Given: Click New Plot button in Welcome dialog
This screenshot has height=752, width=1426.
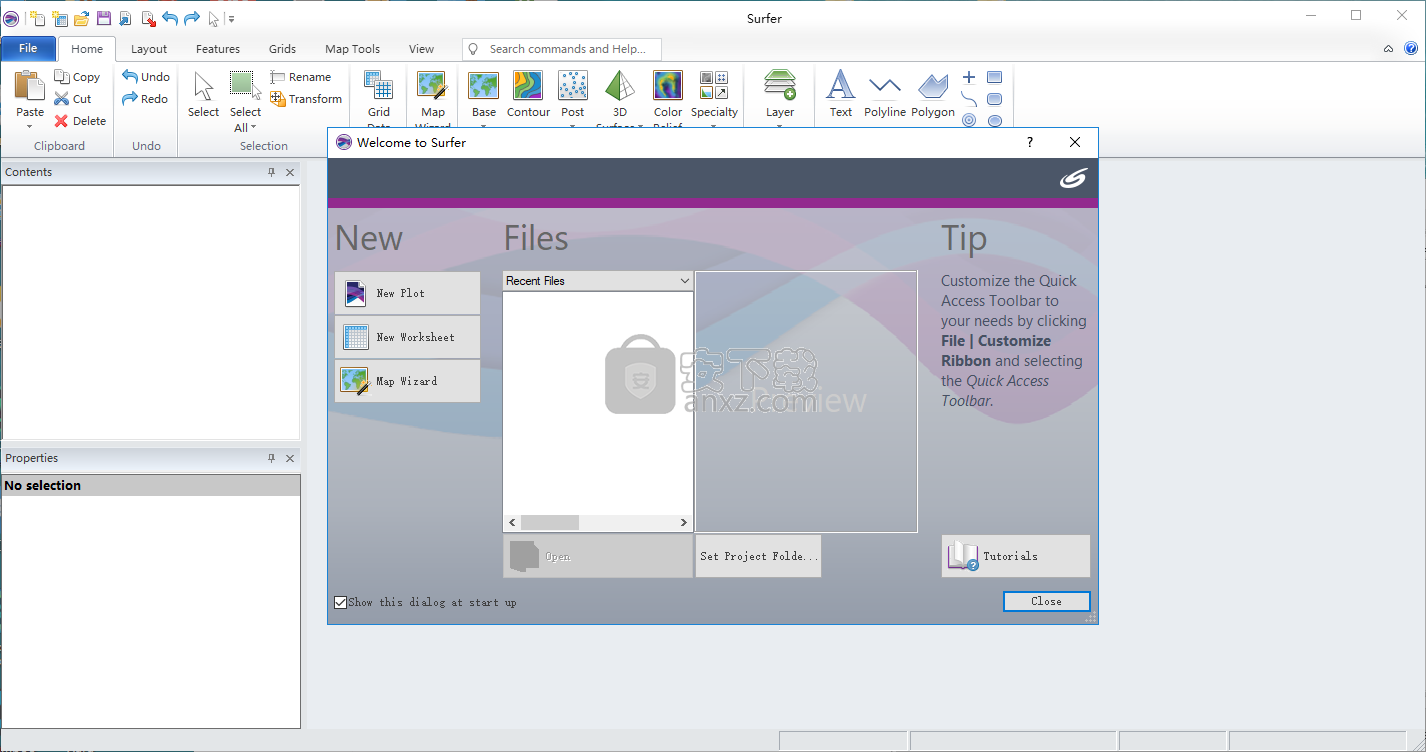Looking at the screenshot, I should (x=407, y=293).
